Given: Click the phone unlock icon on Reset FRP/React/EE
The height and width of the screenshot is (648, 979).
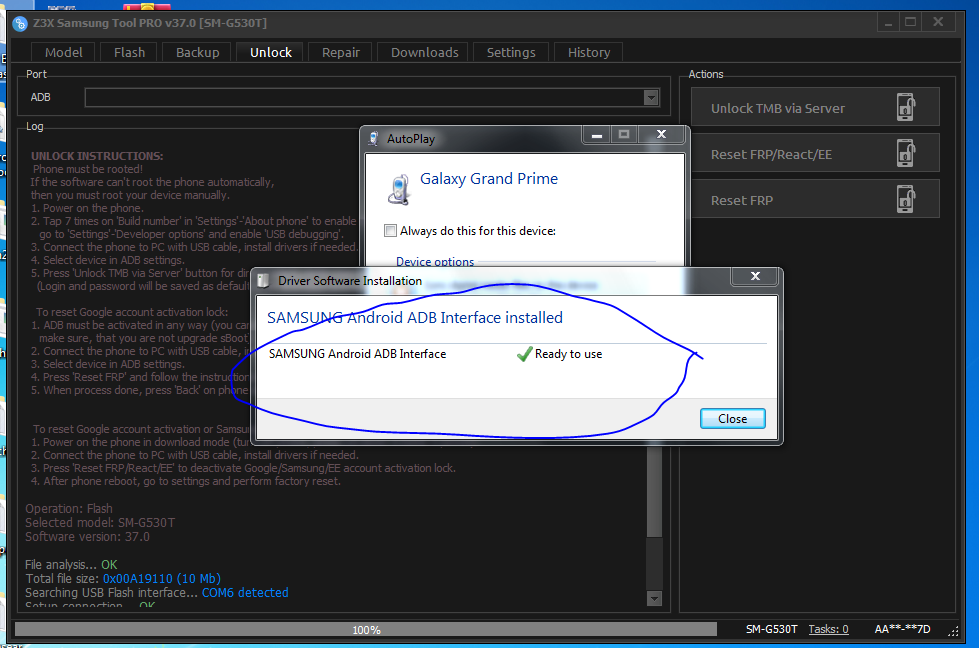Looking at the screenshot, I should click(905, 153).
